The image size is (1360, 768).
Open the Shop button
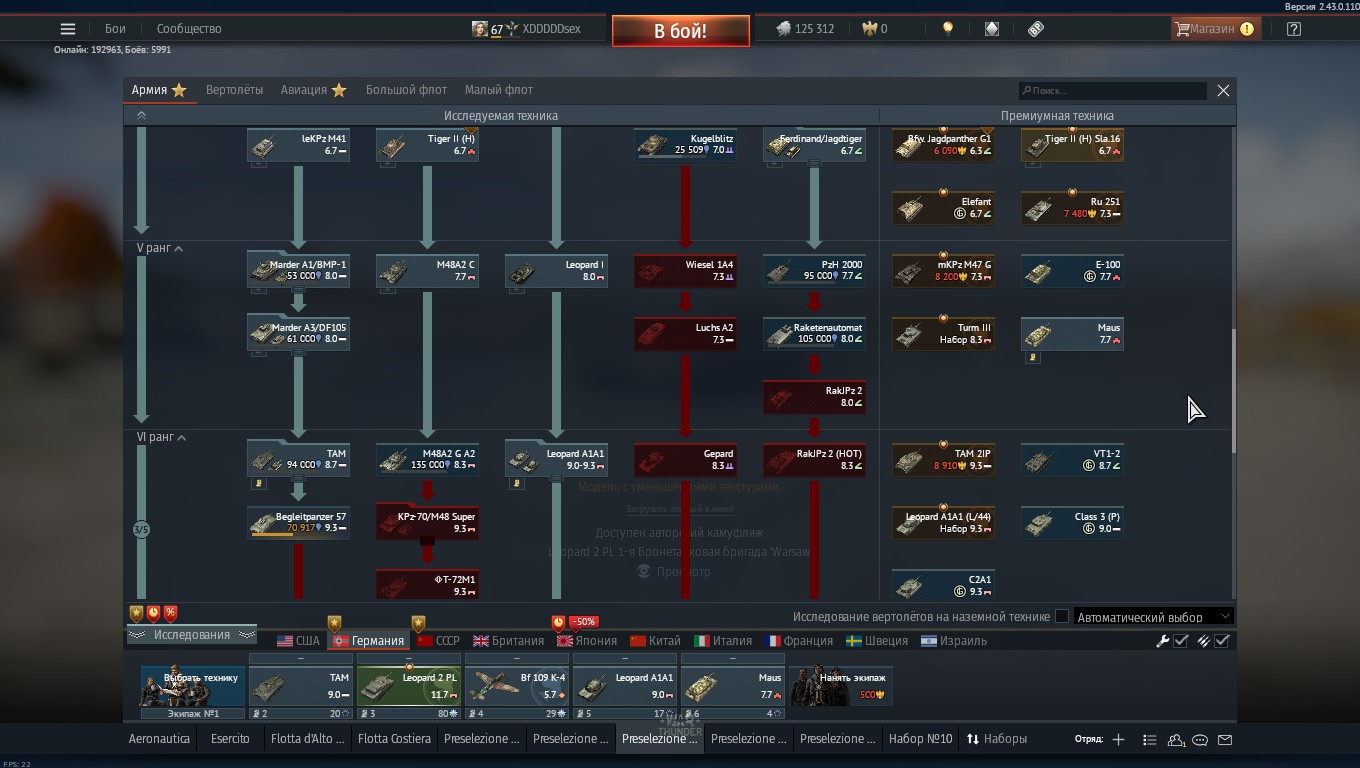pyautogui.click(x=1214, y=29)
